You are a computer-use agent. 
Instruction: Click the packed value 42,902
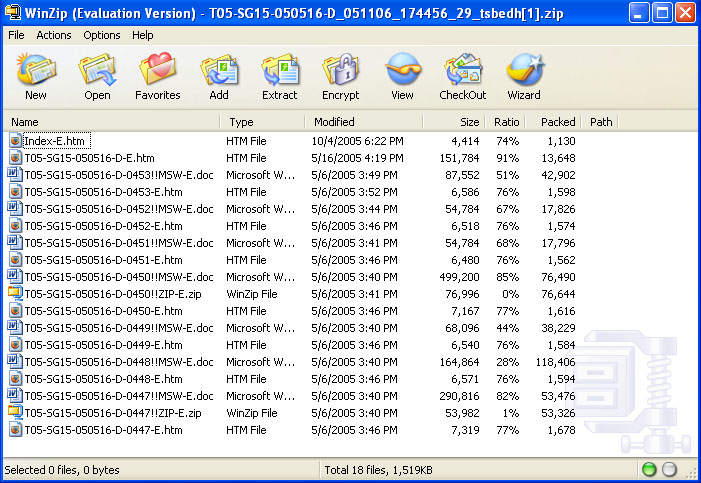pos(558,175)
